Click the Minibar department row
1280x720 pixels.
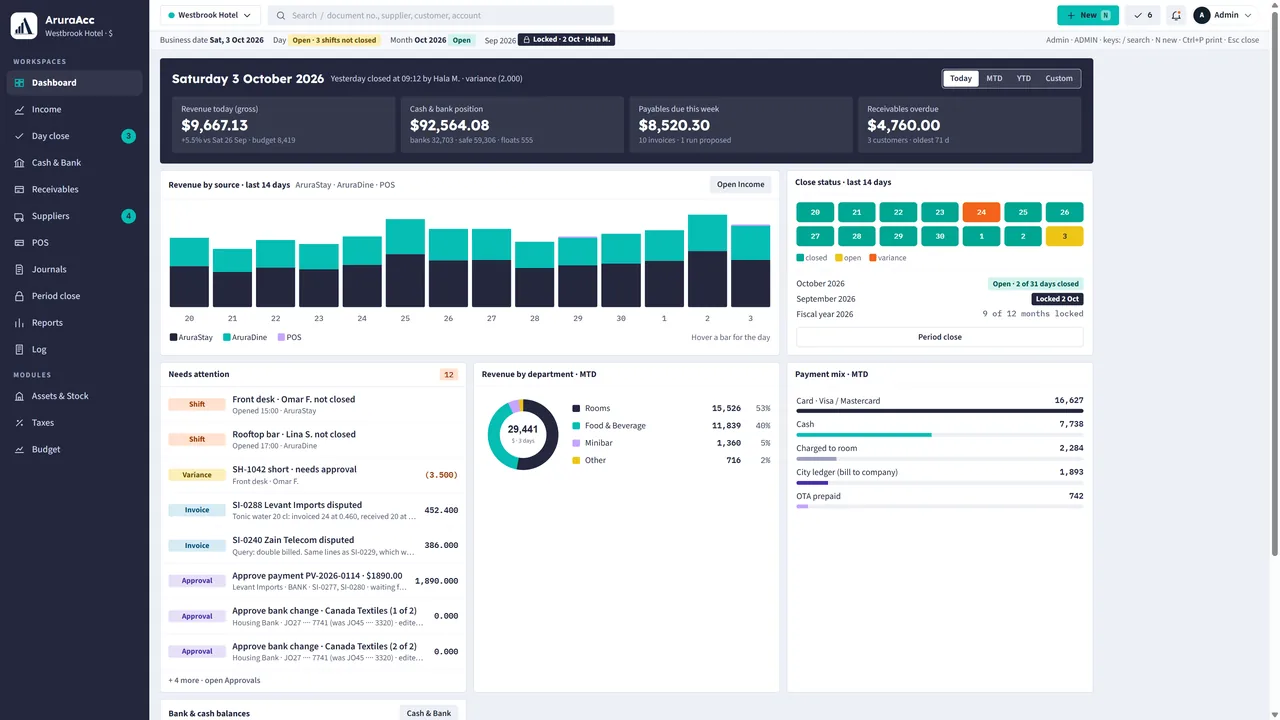click(671, 443)
